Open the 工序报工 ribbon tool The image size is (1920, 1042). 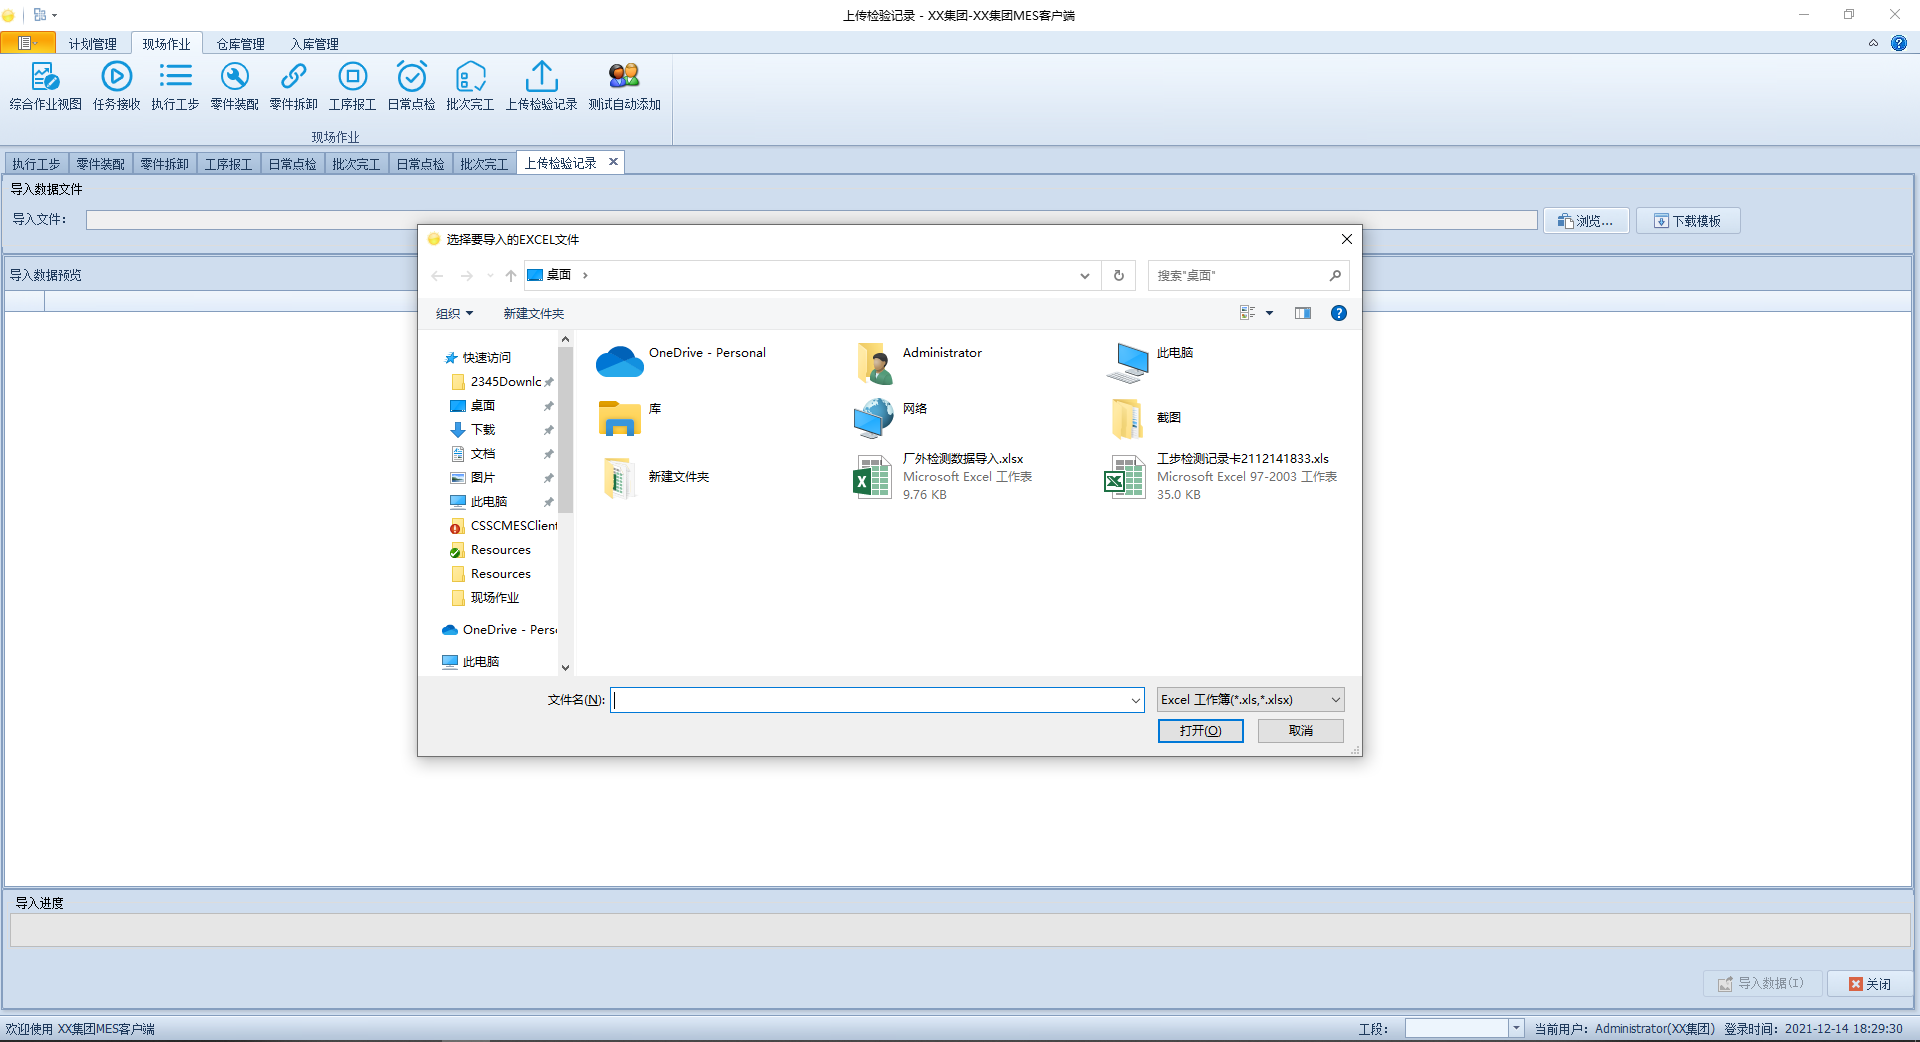pyautogui.click(x=352, y=86)
